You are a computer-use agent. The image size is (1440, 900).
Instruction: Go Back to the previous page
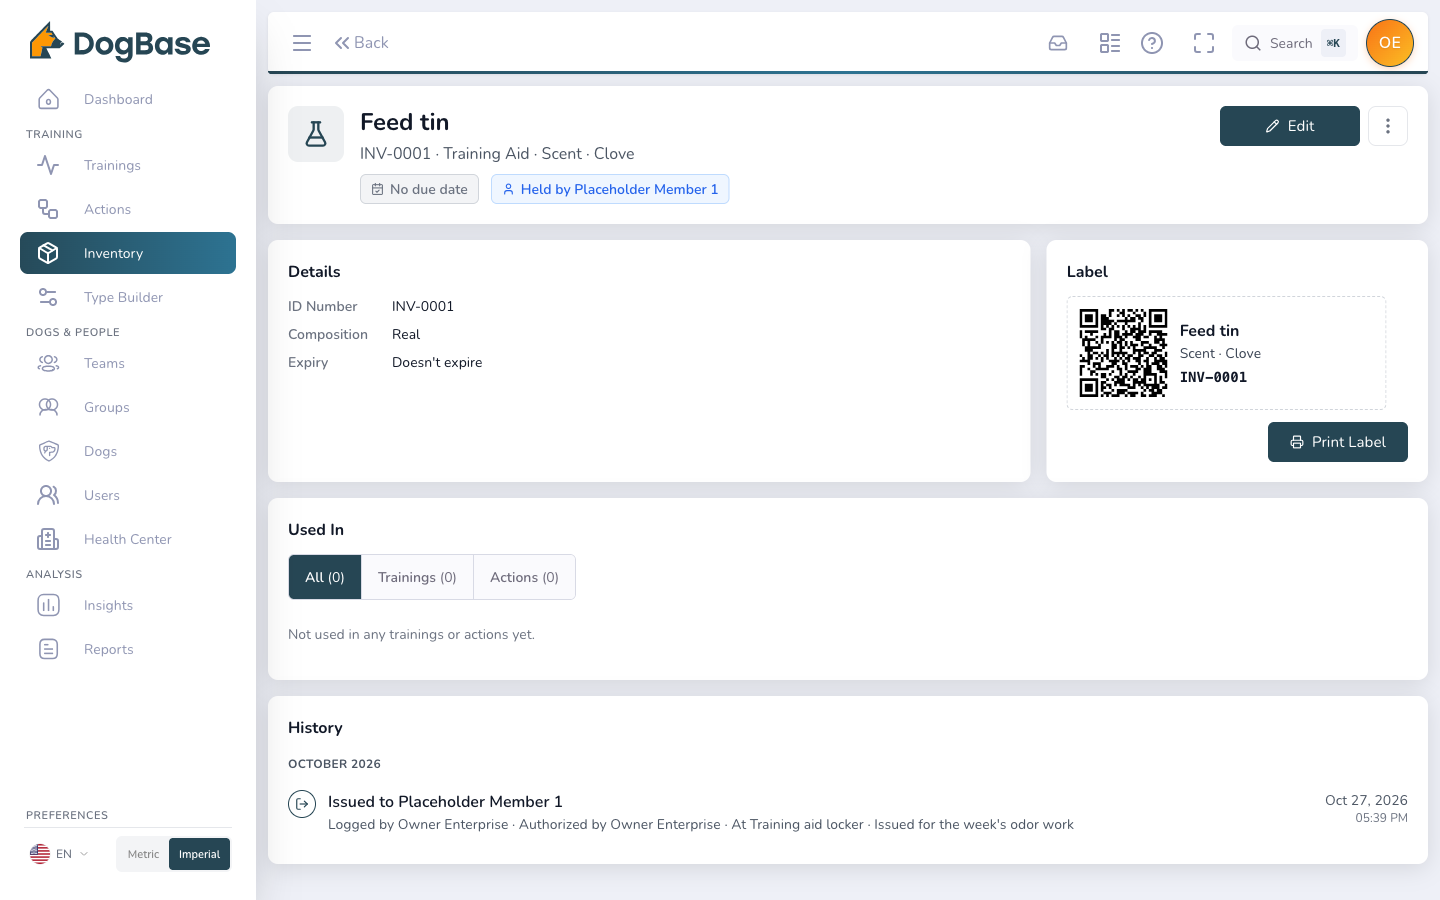click(361, 43)
